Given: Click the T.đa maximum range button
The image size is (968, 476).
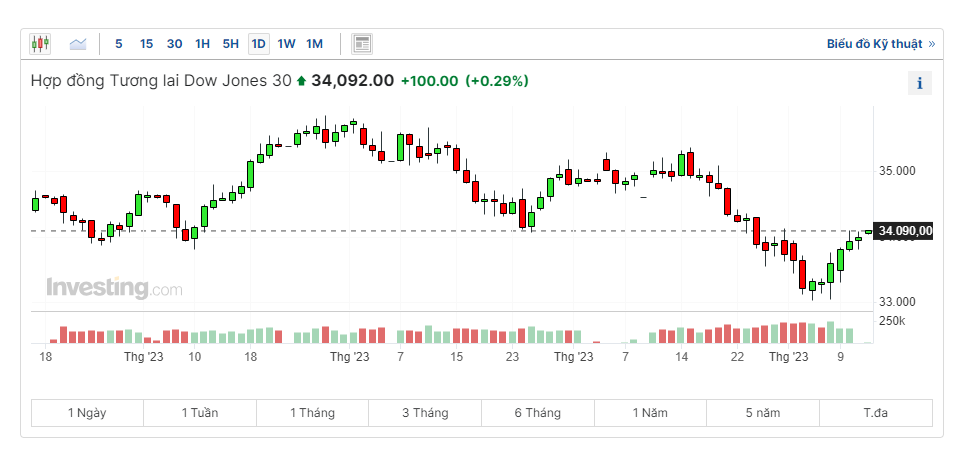Looking at the screenshot, I should click(x=875, y=413).
